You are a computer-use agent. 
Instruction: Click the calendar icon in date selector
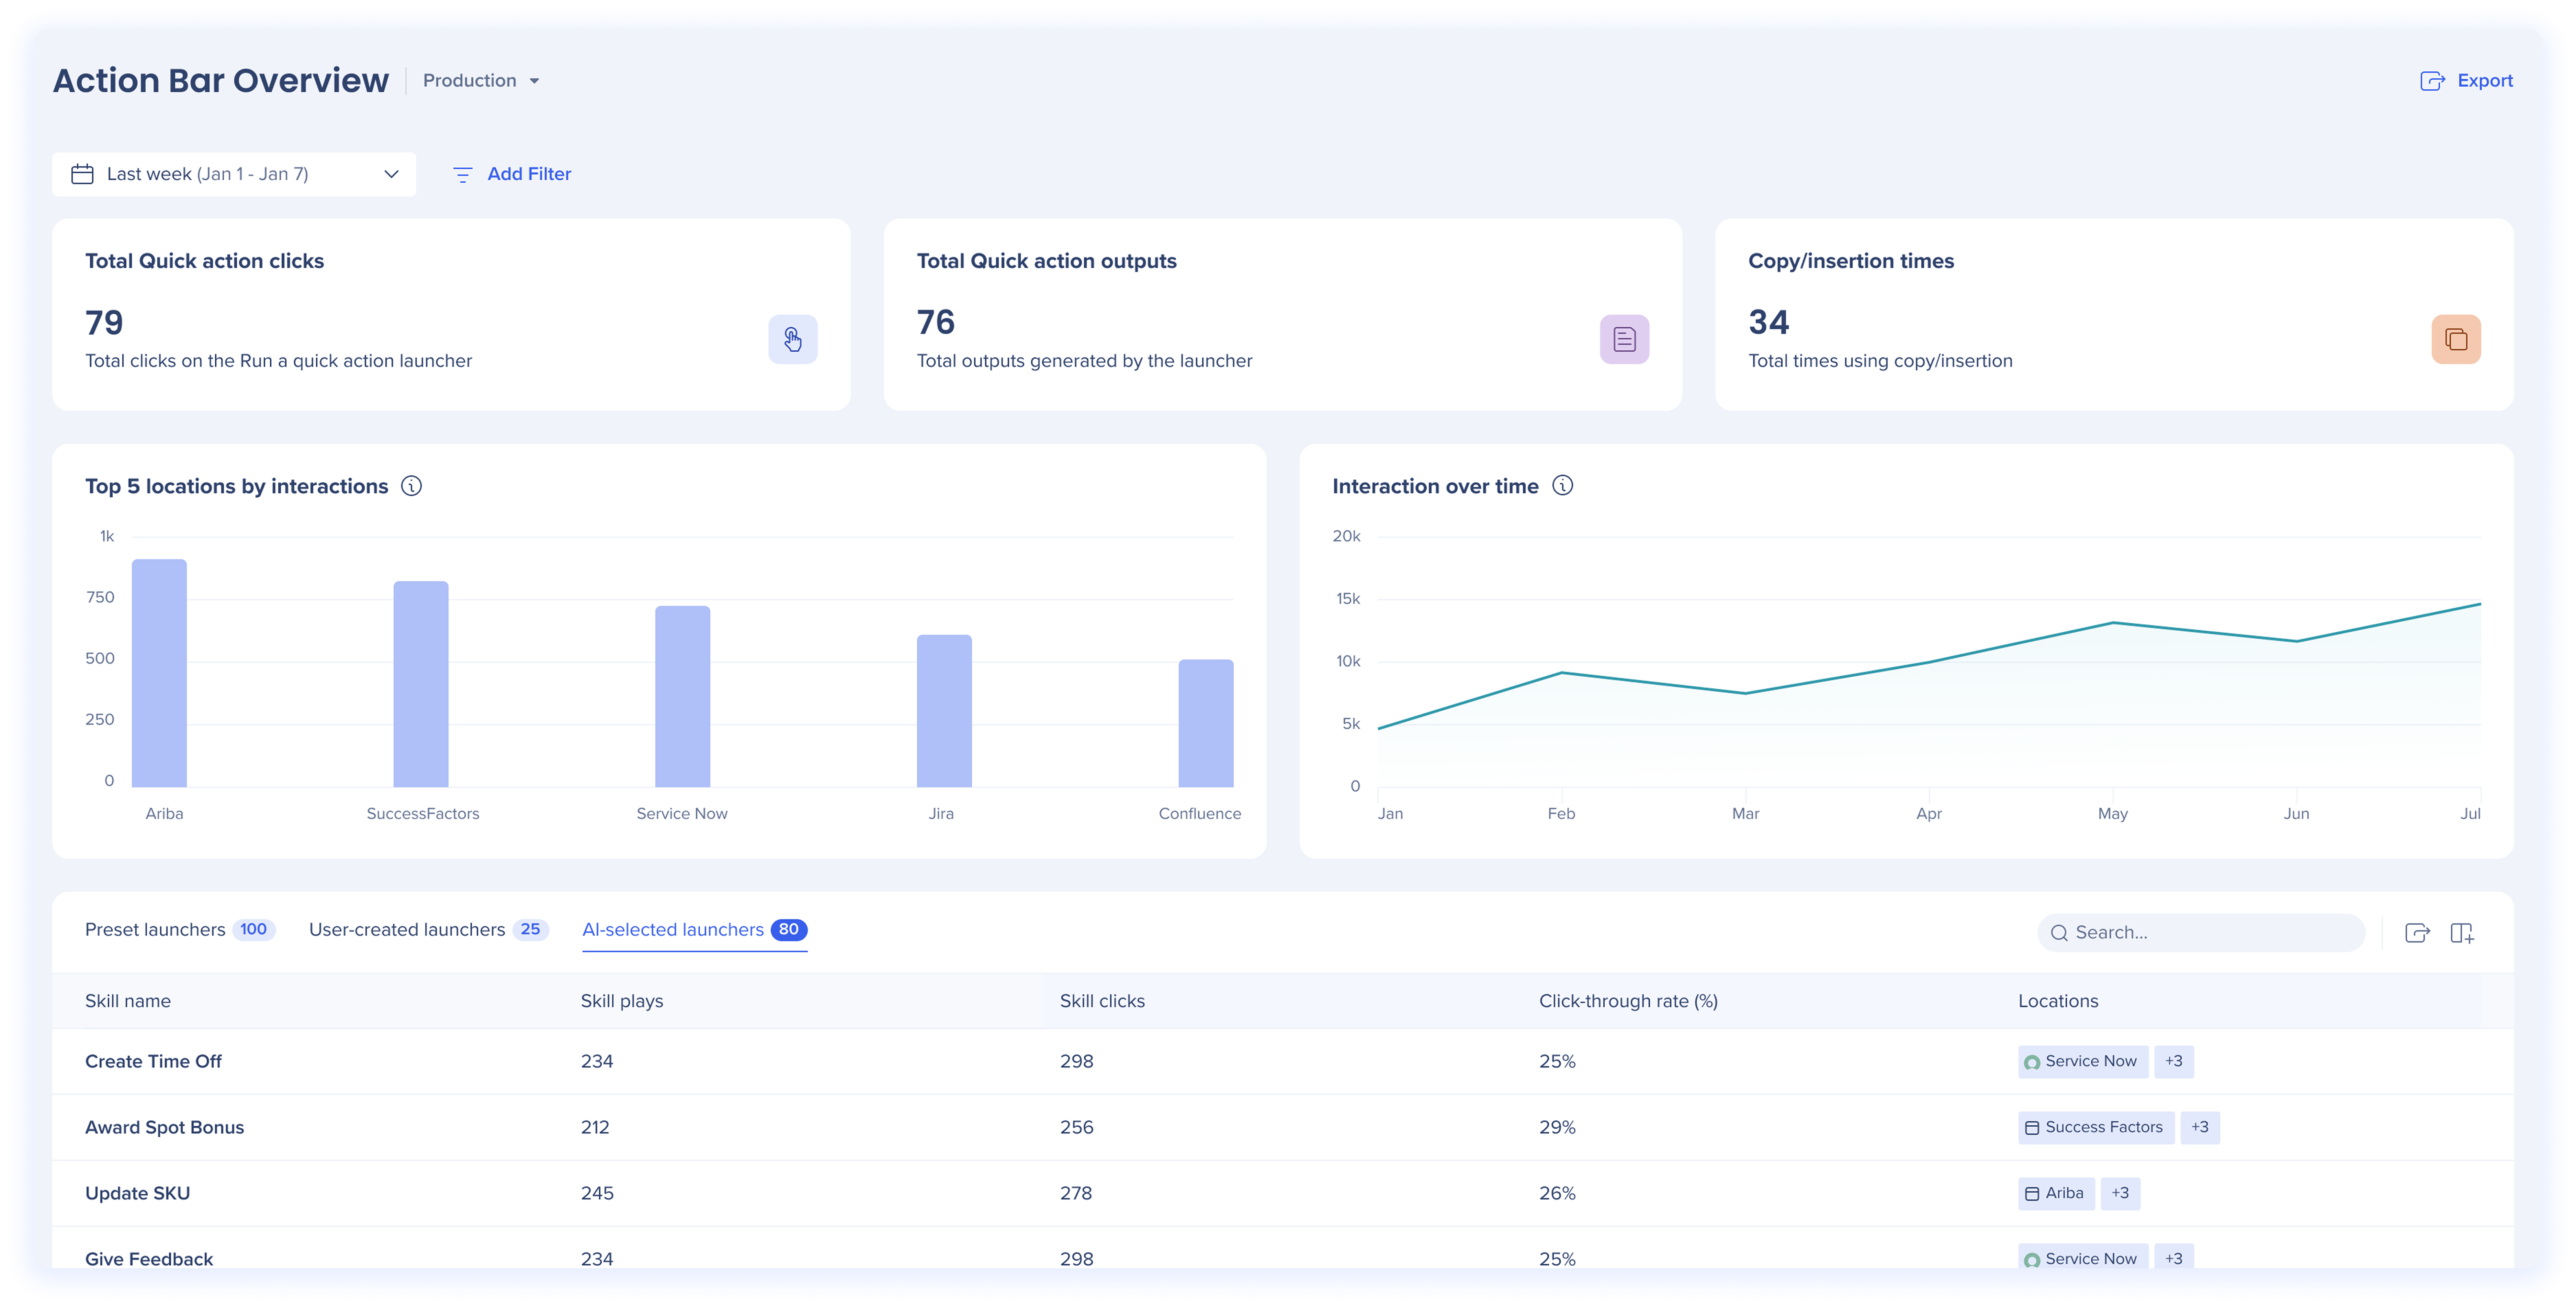point(82,174)
